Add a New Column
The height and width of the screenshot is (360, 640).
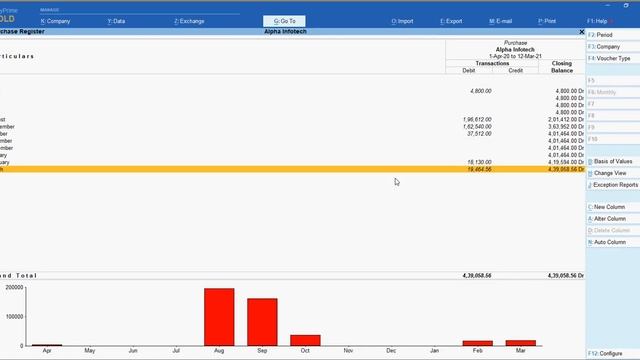613,207
